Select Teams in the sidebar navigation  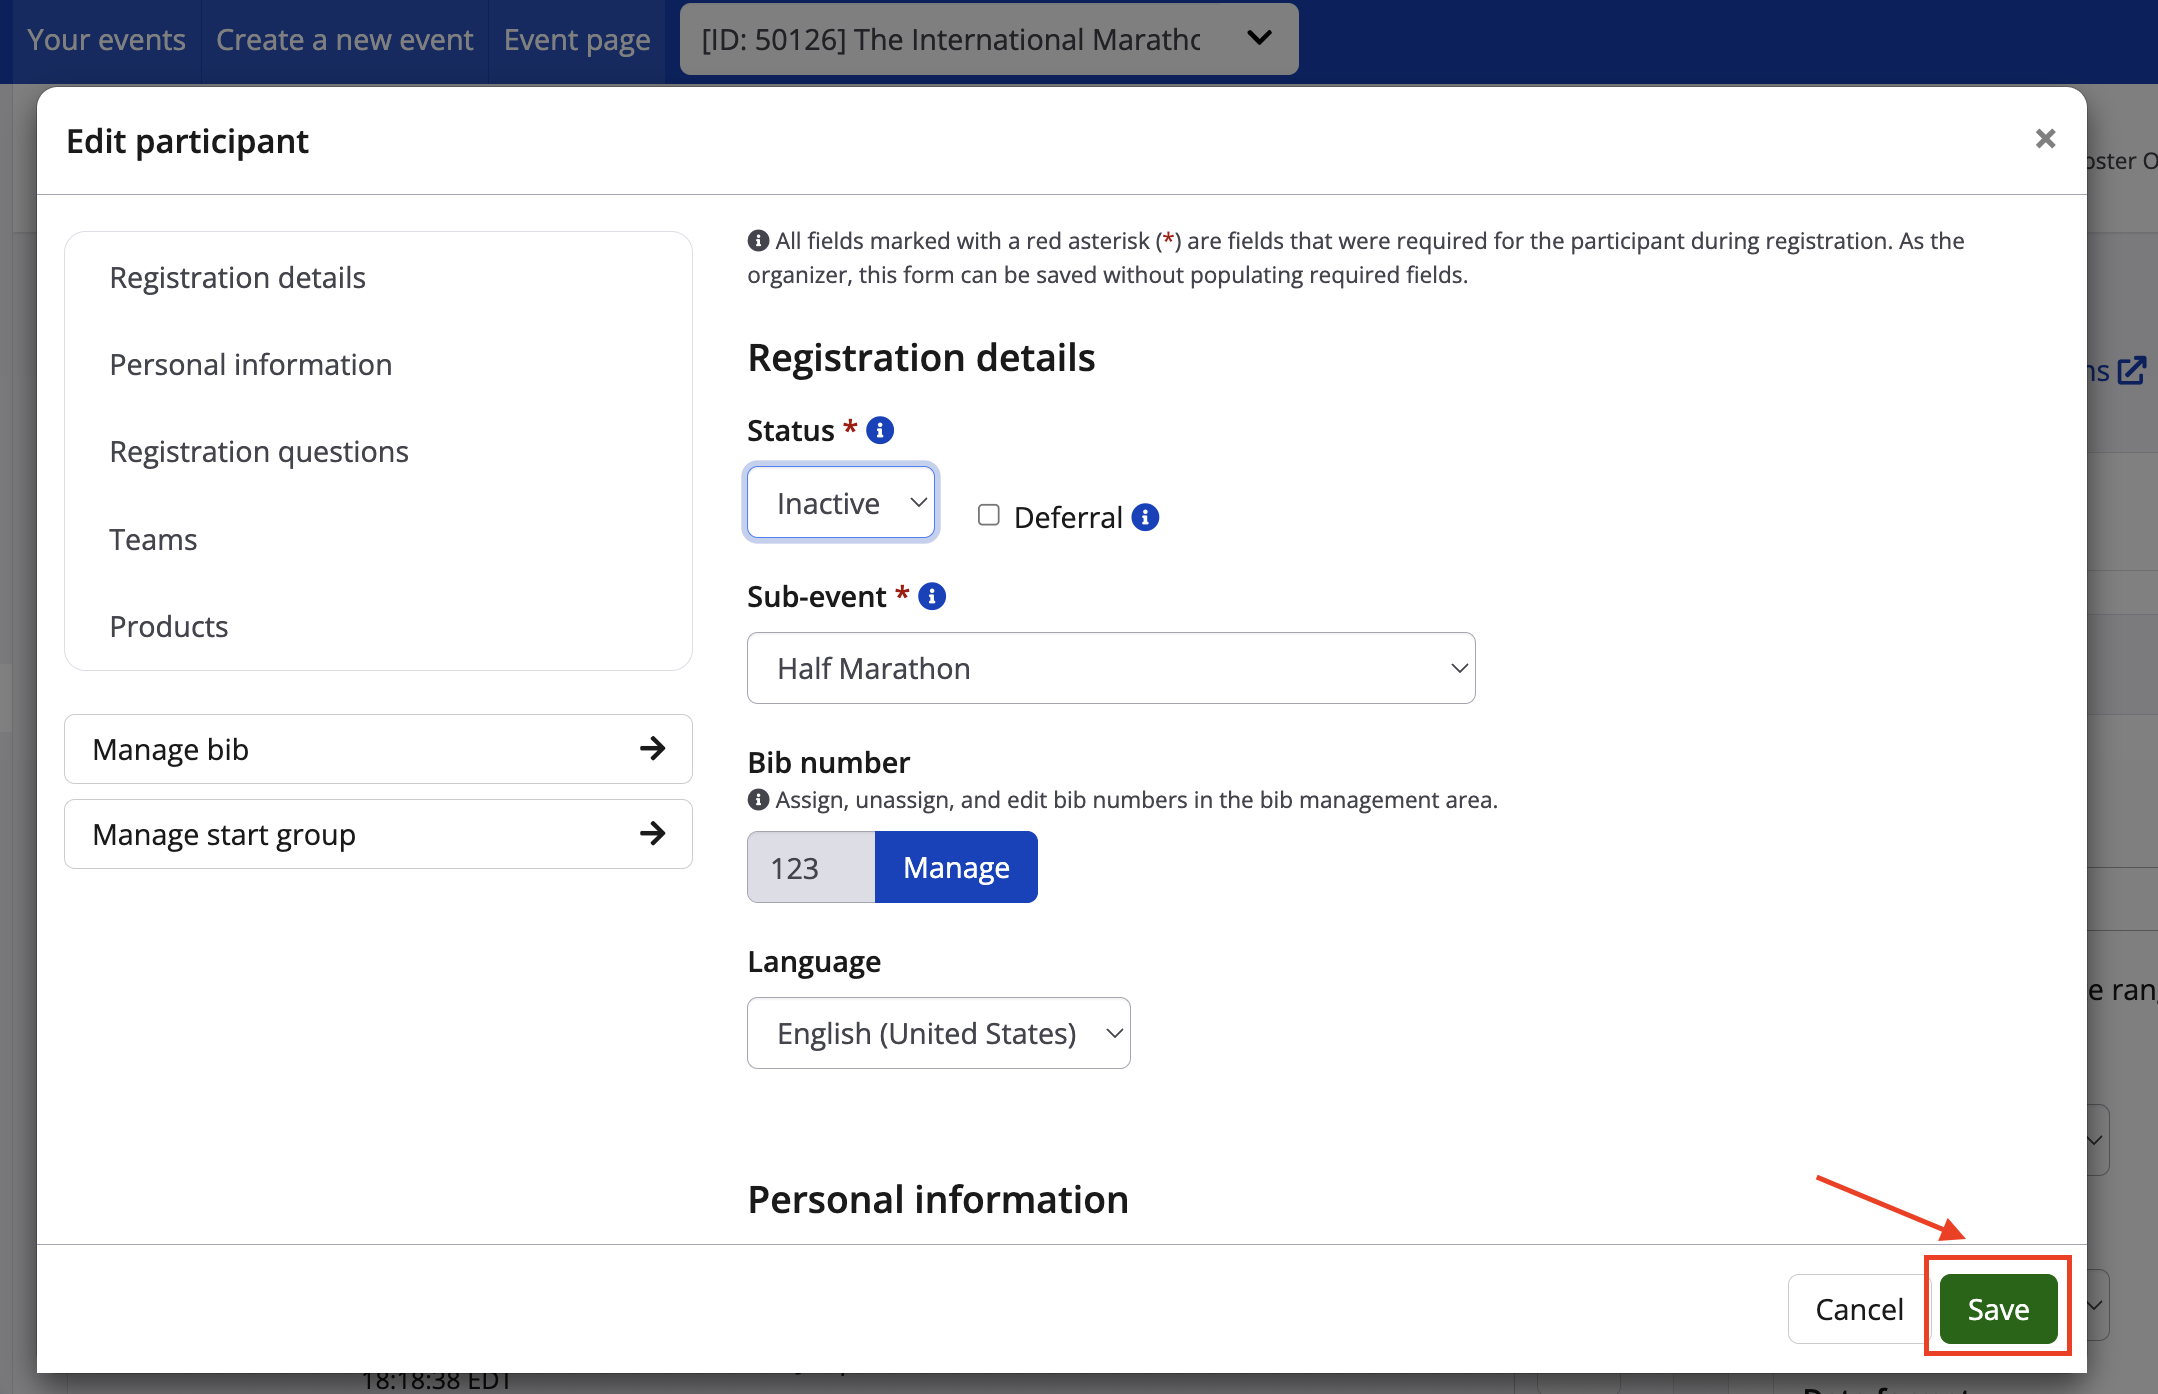pyautogui.click(x=153, y=540)
